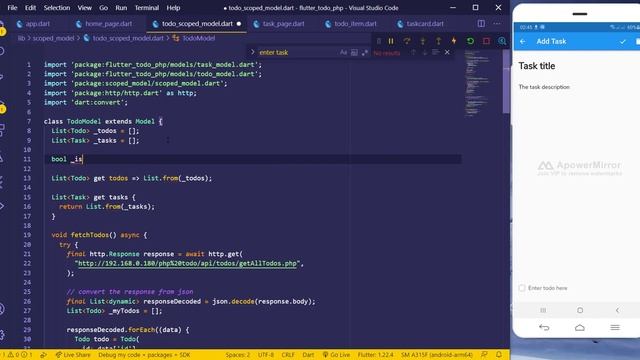The height and width of the screenshot is (360, 640).
Task: Open the Selection menu
Action: pyautogui.click(x=57, y=8)
